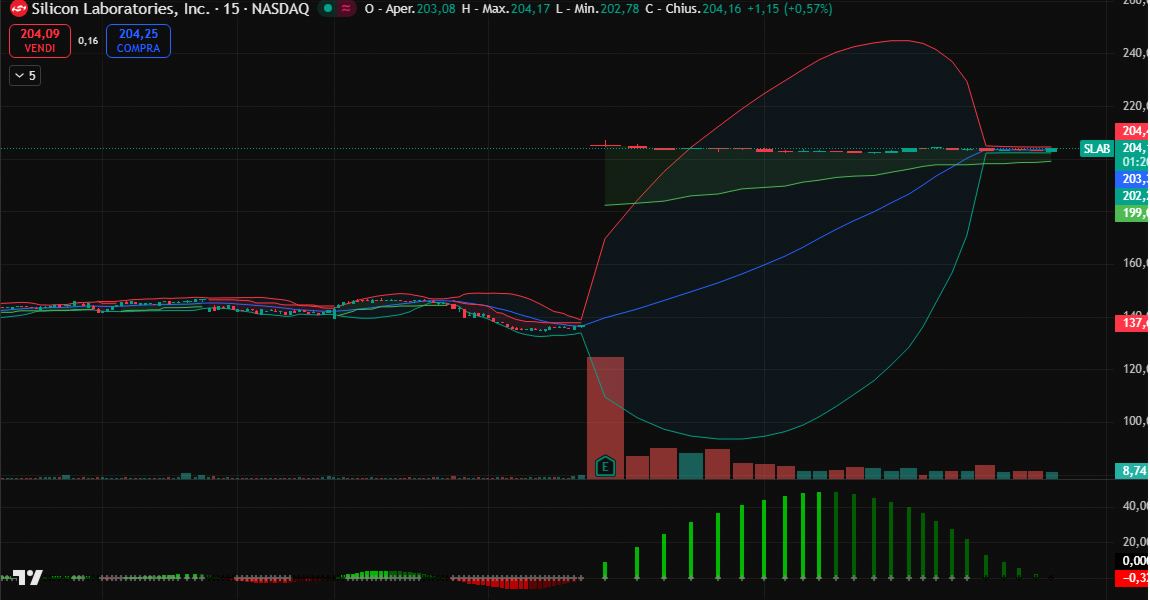1150x600 pixels.
Task: Click the 220,0 price scale tick
Action: point(1135,106)
